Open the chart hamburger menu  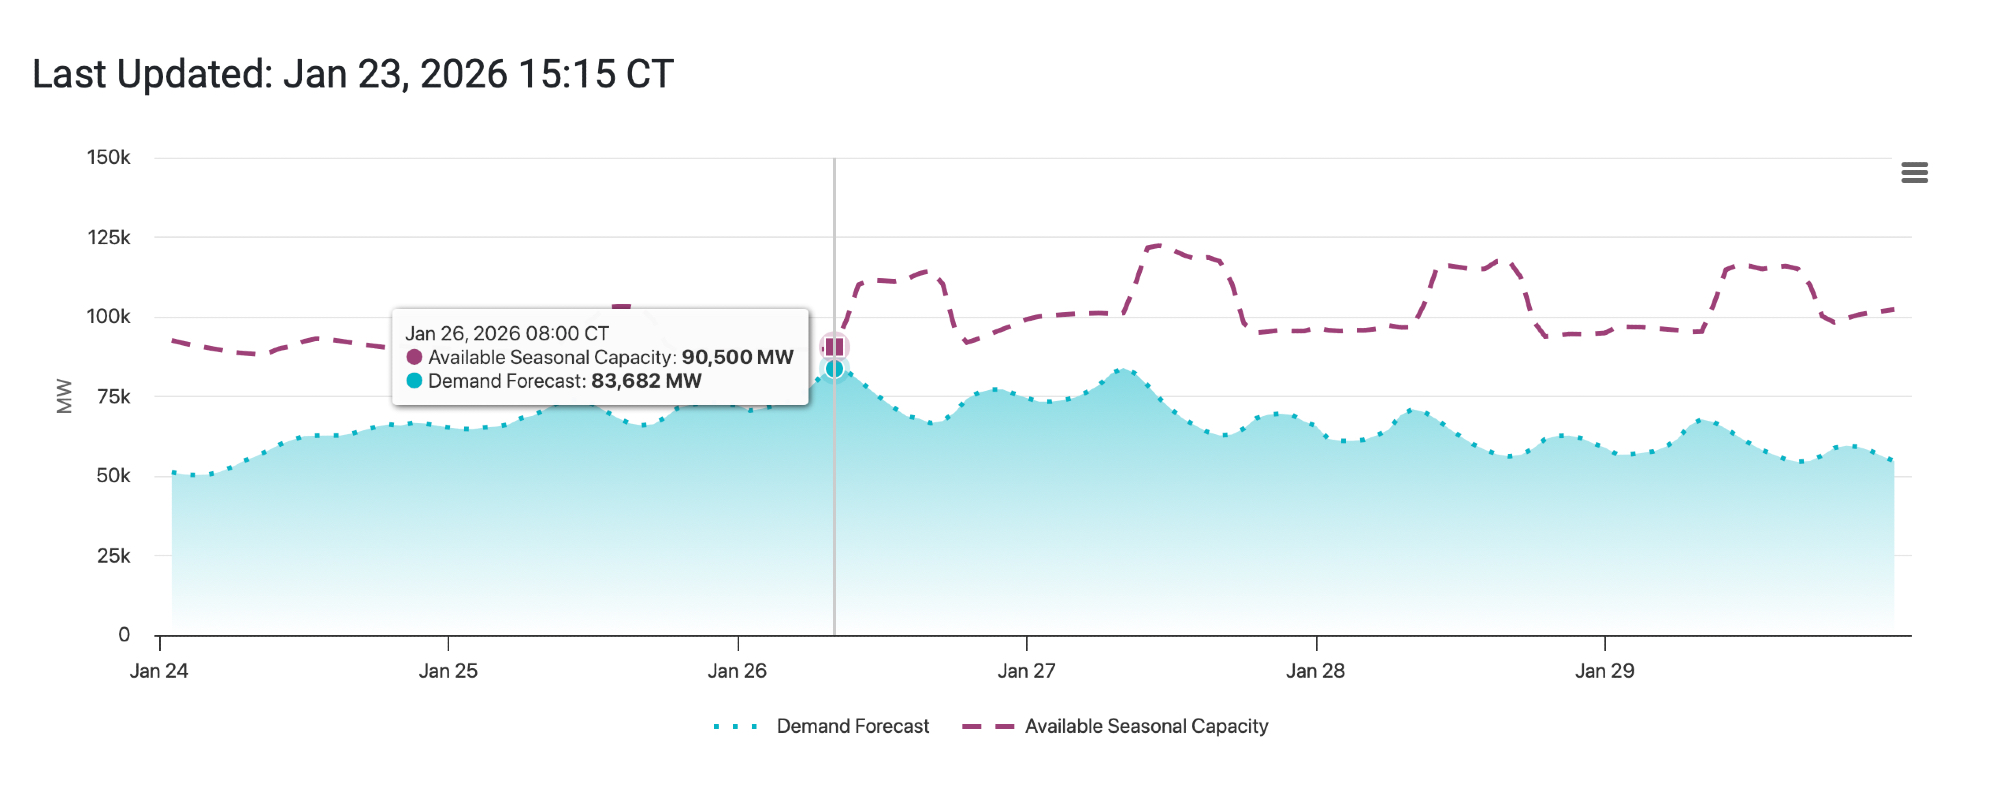coord(1914,173)
